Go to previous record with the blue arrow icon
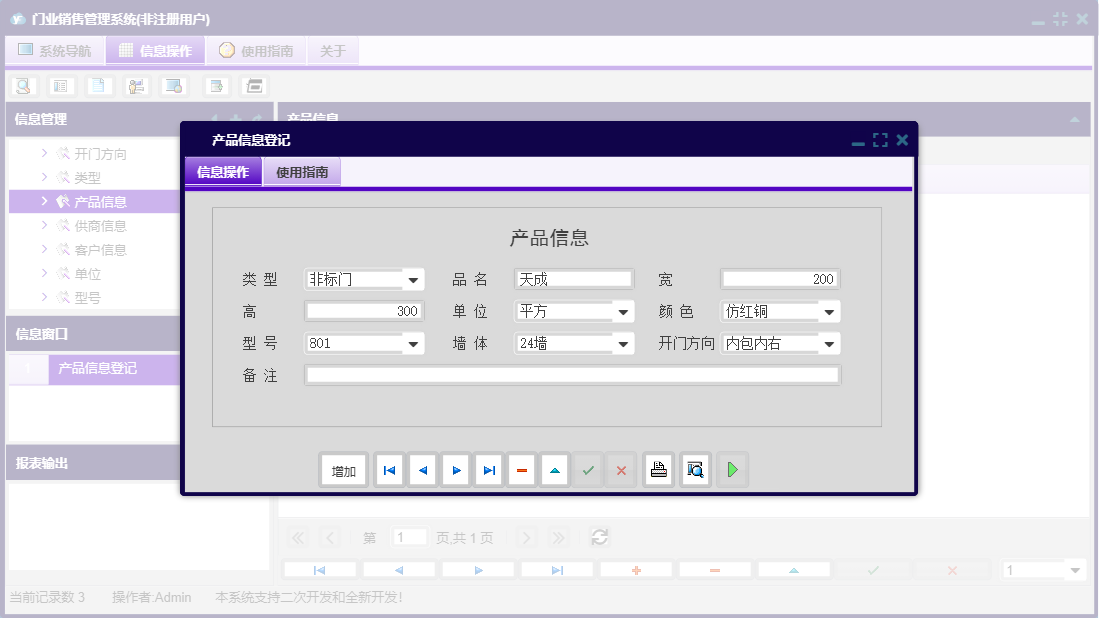Image resolution: width=1099 pixels, height=618 pixels. [422, 470]
